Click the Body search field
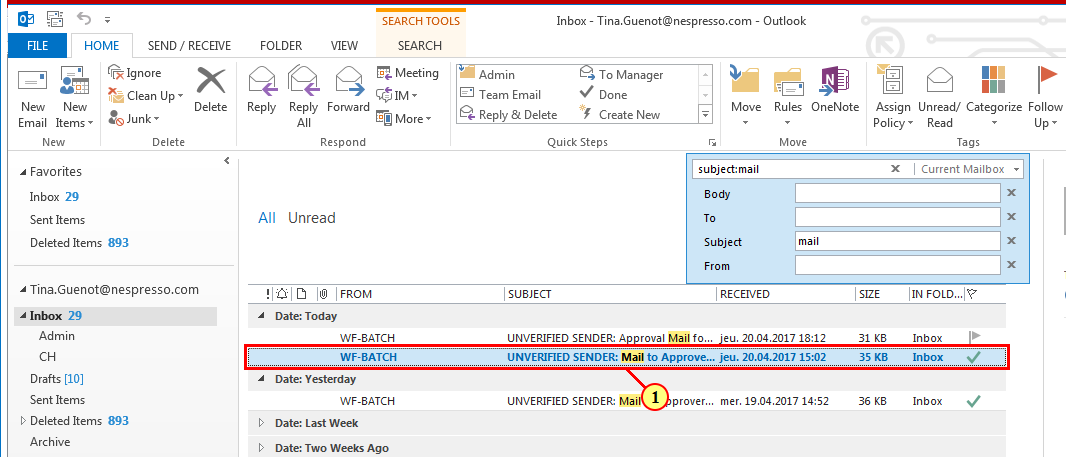The height and width of the screenshot is (457, 1066). click(x=897, y=194)
